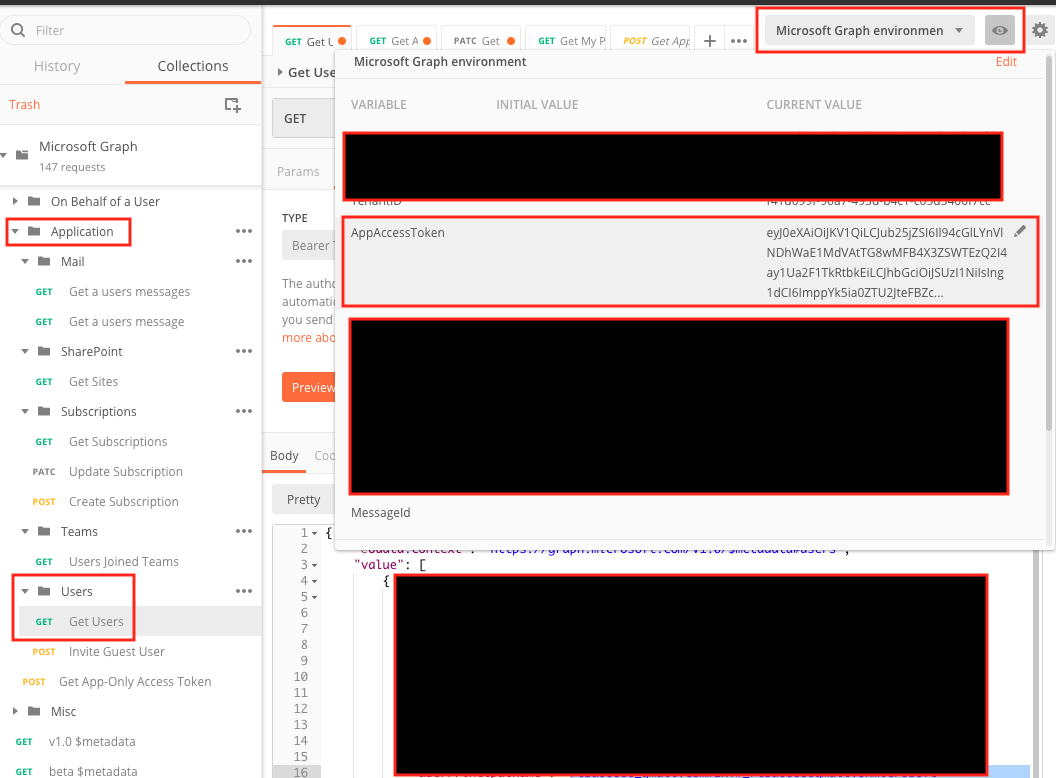The height and width of the screenshot is (778, 1056).
Task: Click the environment popup vertical scrollbar
Action: point(1048,242)
